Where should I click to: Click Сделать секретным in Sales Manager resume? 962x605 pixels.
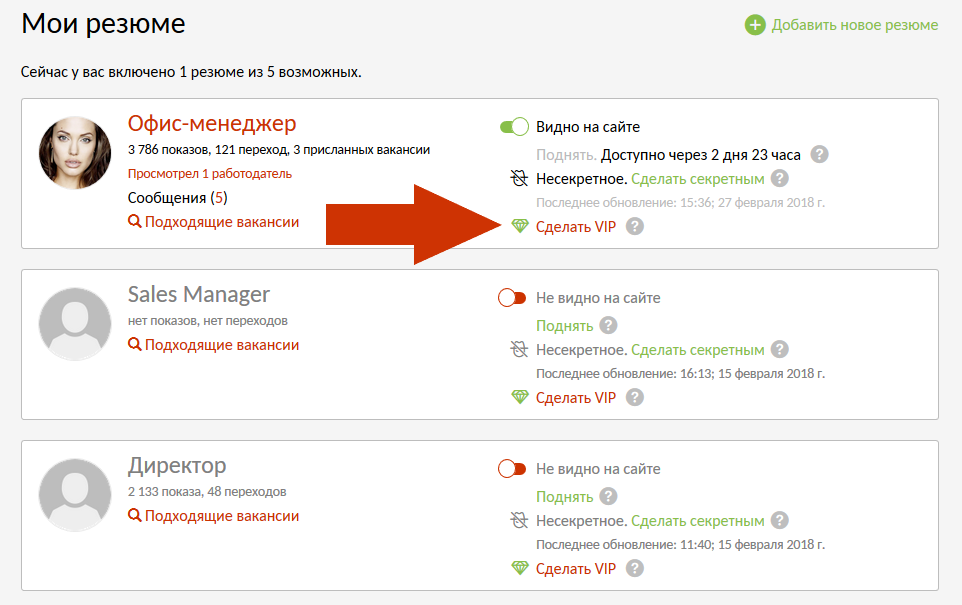(x=697, y=350)
